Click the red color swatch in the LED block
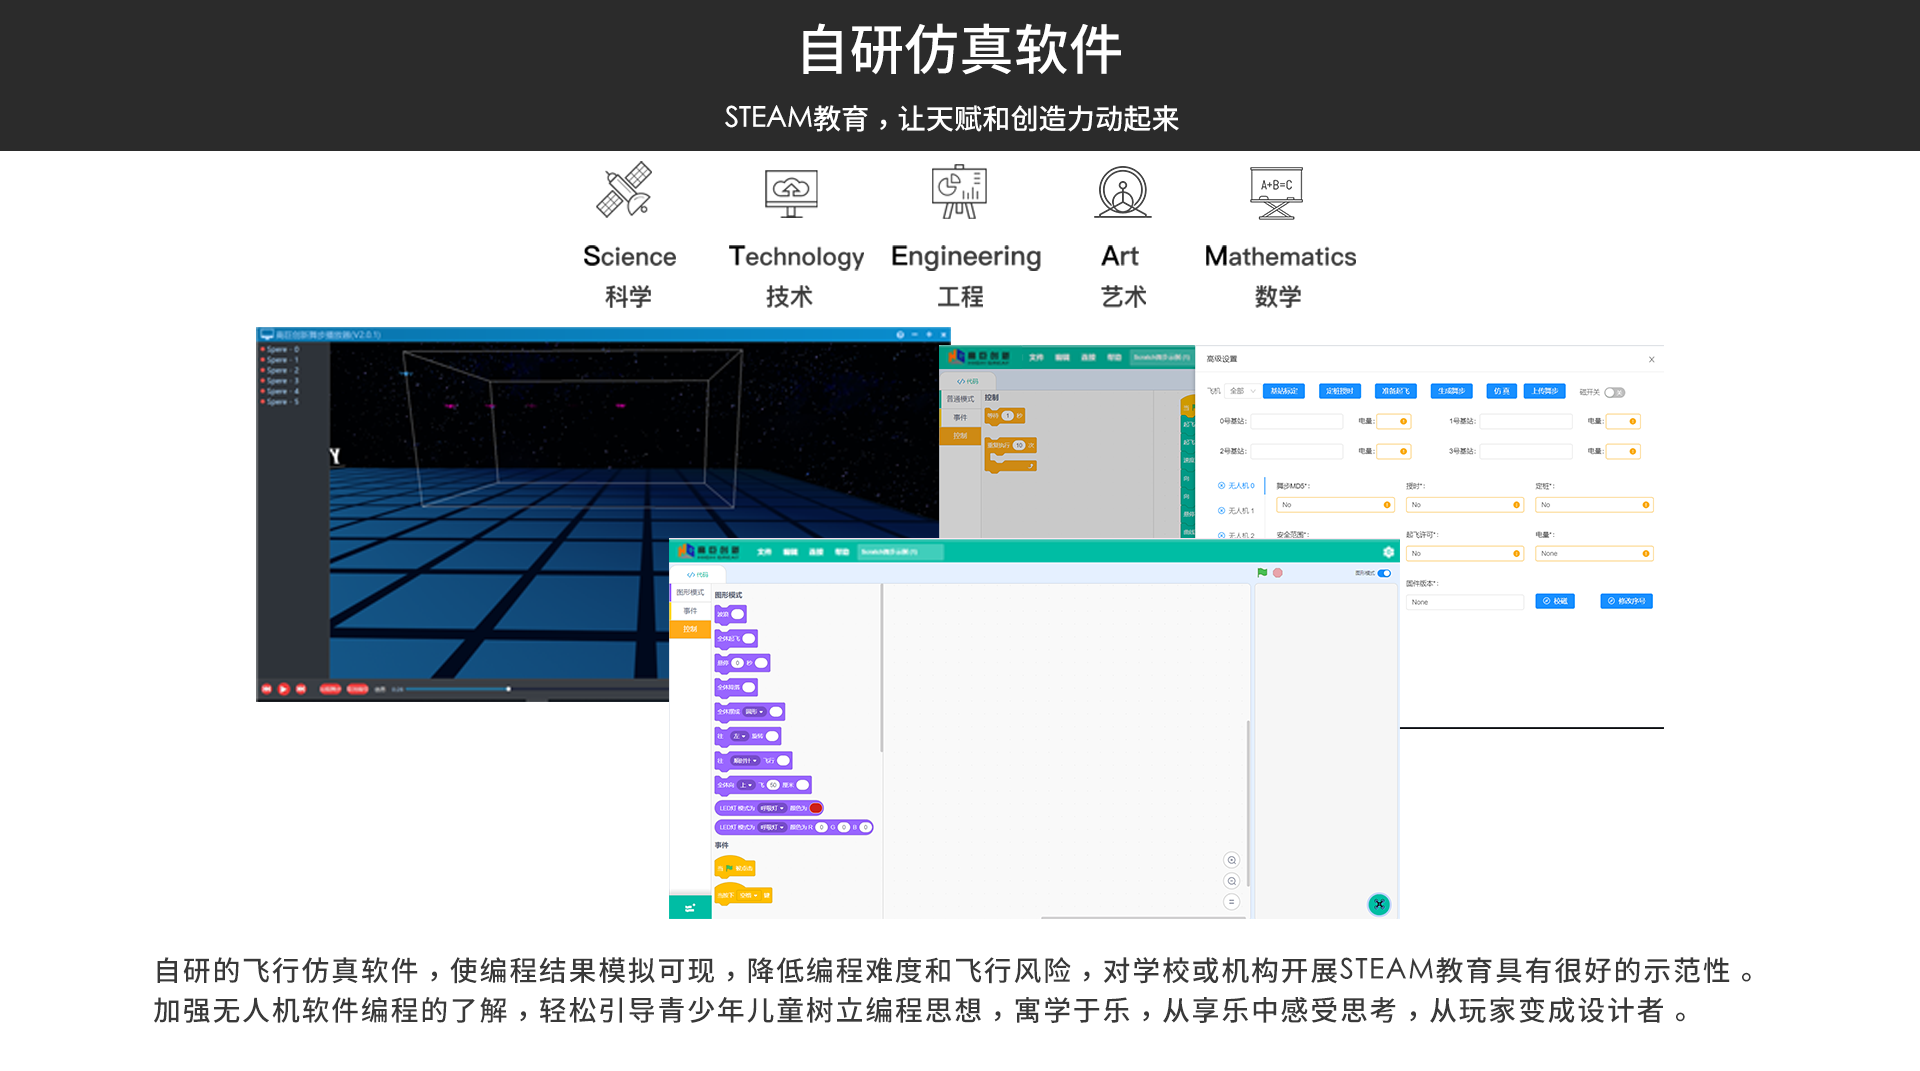Viewport: 1920px width, 1071px height. 816,808
